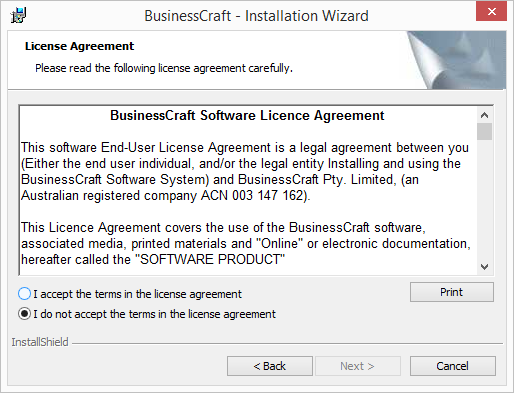Click the installer icon in the title bar

pos(18,15)
